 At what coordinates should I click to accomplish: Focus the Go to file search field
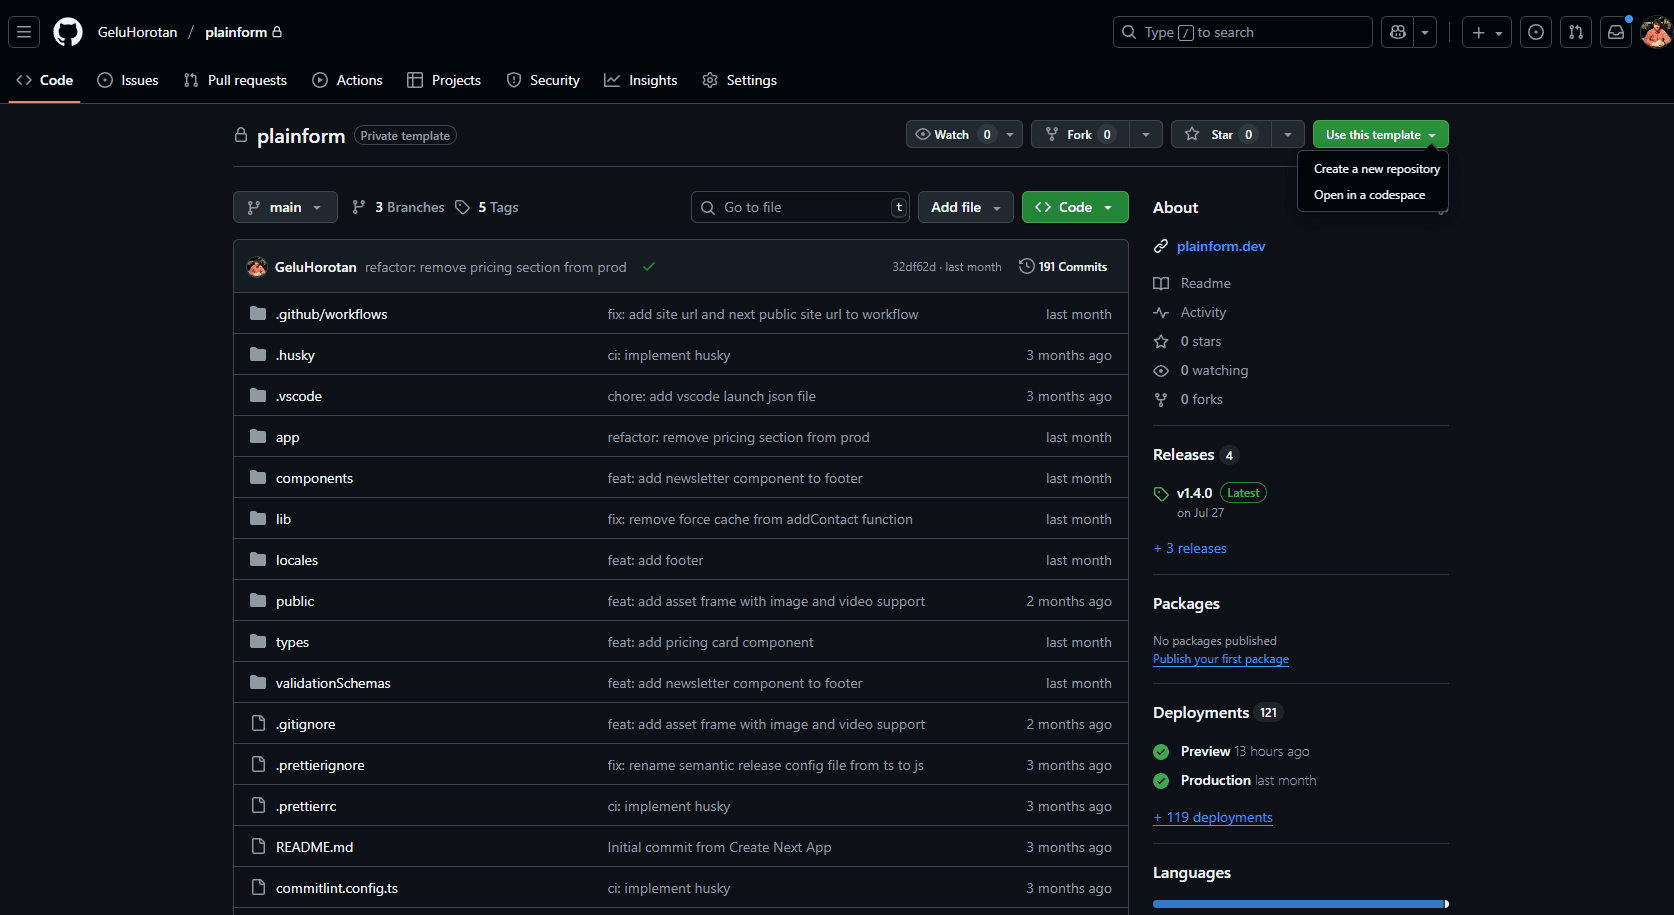pos(800,207)
